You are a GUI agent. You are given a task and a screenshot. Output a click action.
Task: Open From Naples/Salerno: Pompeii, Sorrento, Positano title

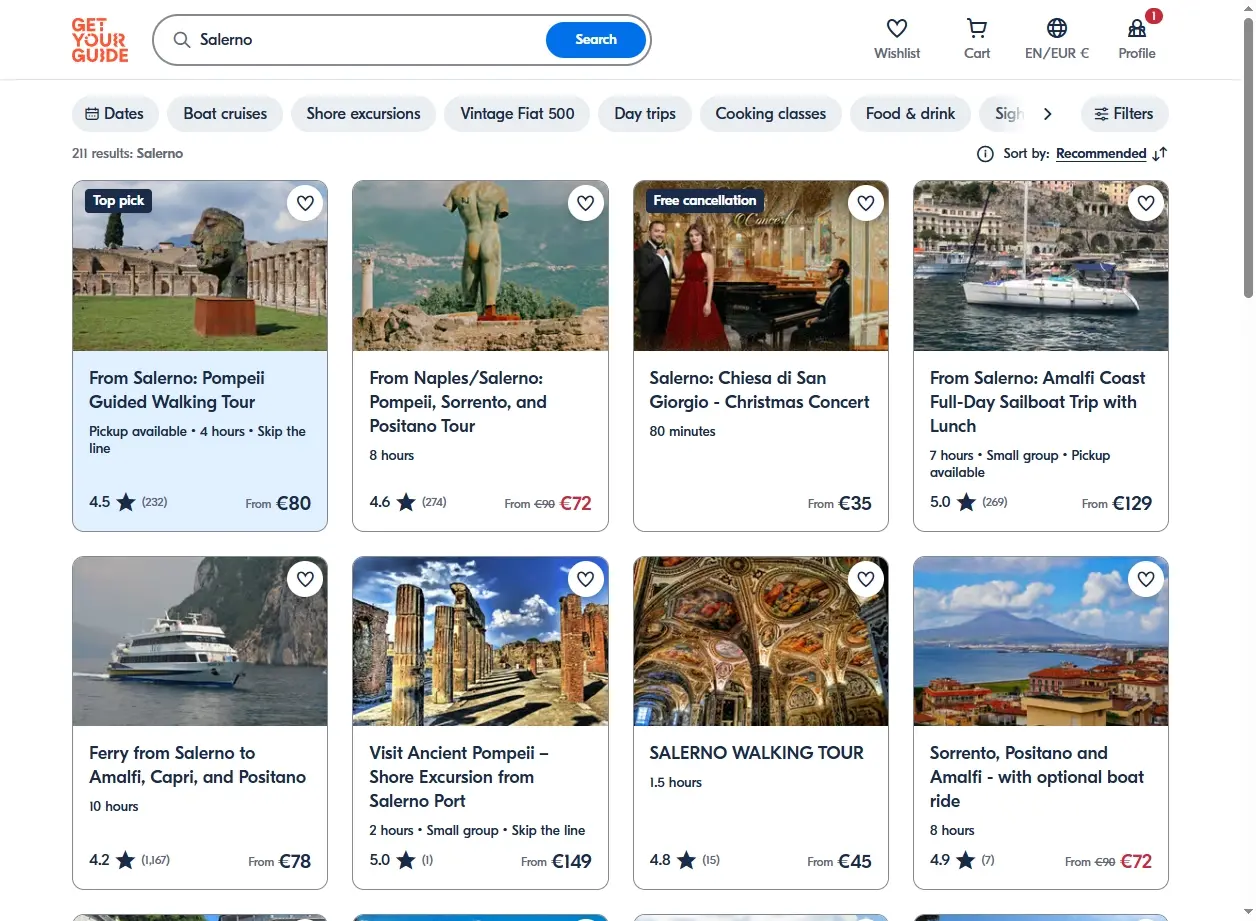[x=458, y=402]
